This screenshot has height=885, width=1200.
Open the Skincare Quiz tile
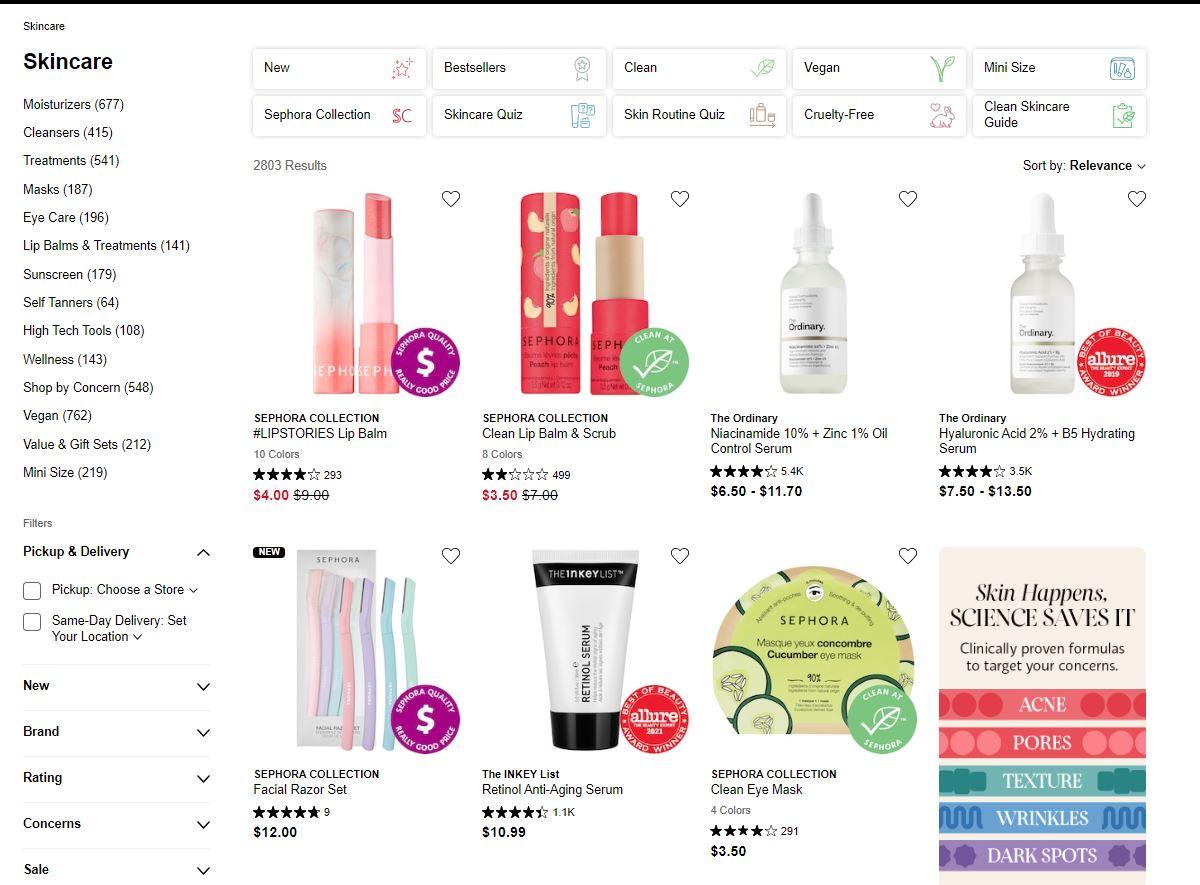(519, 115)
